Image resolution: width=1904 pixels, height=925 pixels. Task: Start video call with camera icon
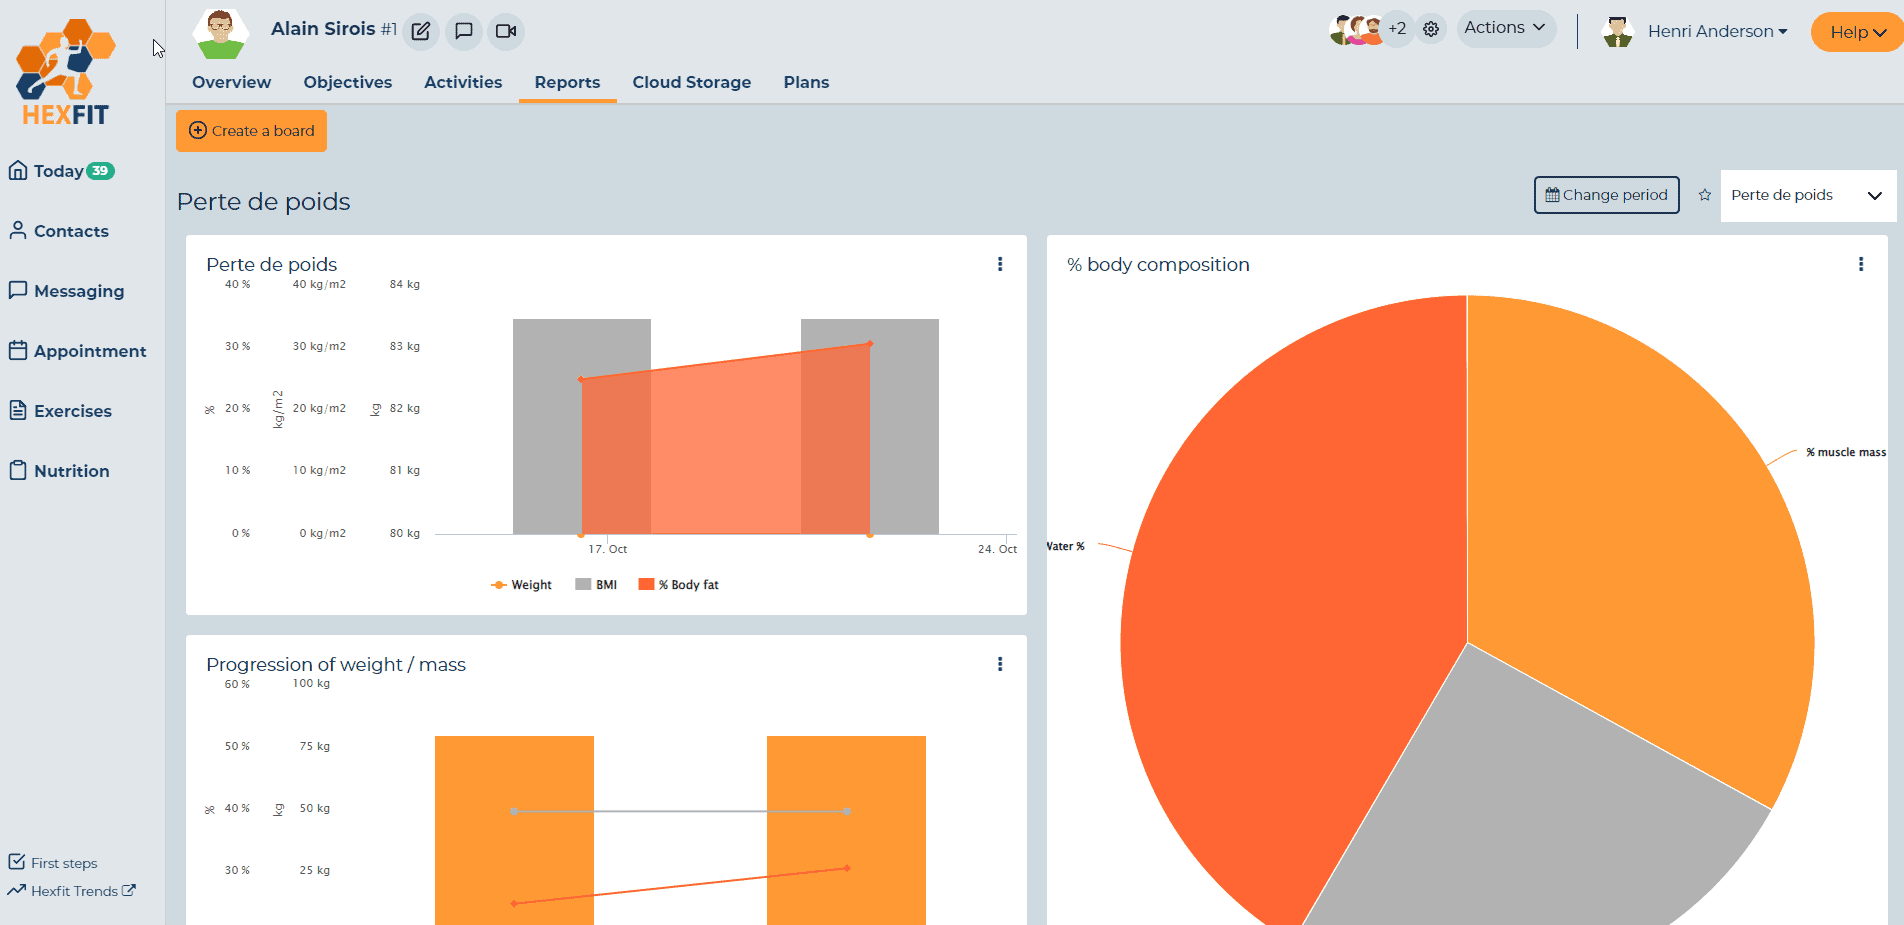pyautogui.click(x=506, y=31)
